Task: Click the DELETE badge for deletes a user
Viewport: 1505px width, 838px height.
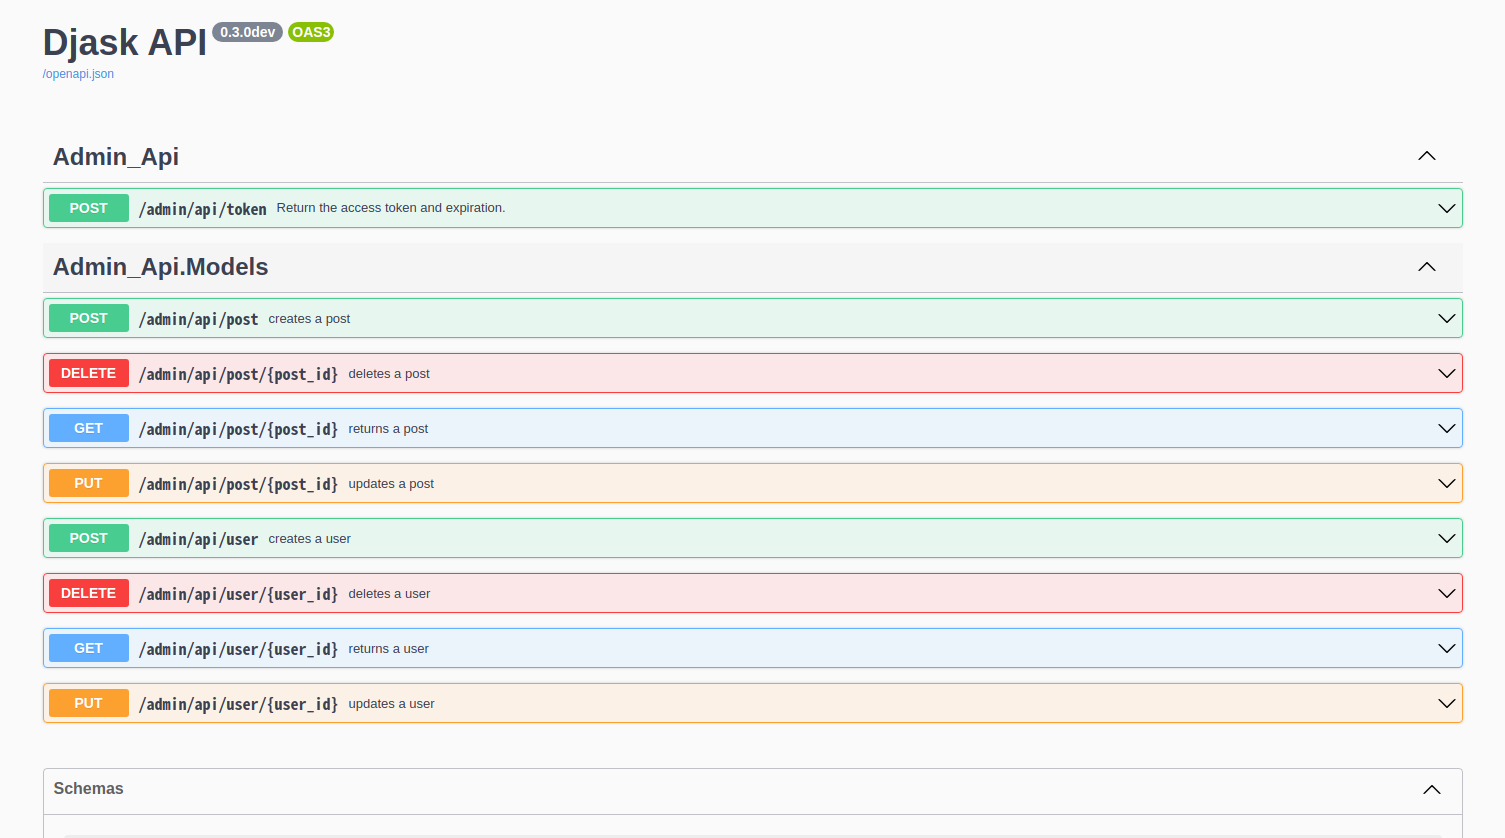Action: pos(89,593)
